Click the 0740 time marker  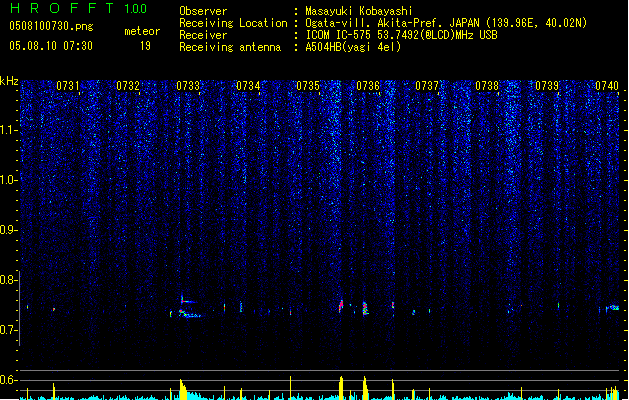[607, 86]
